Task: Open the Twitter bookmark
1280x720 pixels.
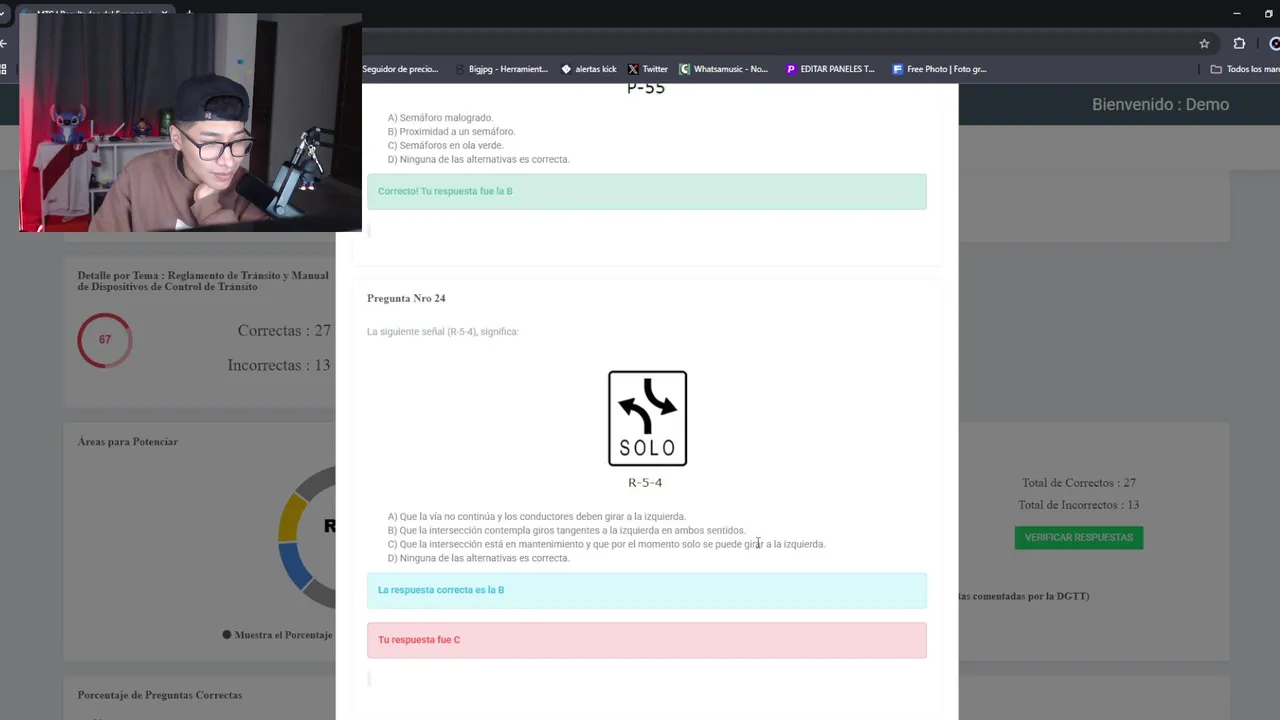Action: [x=647, y=69]
